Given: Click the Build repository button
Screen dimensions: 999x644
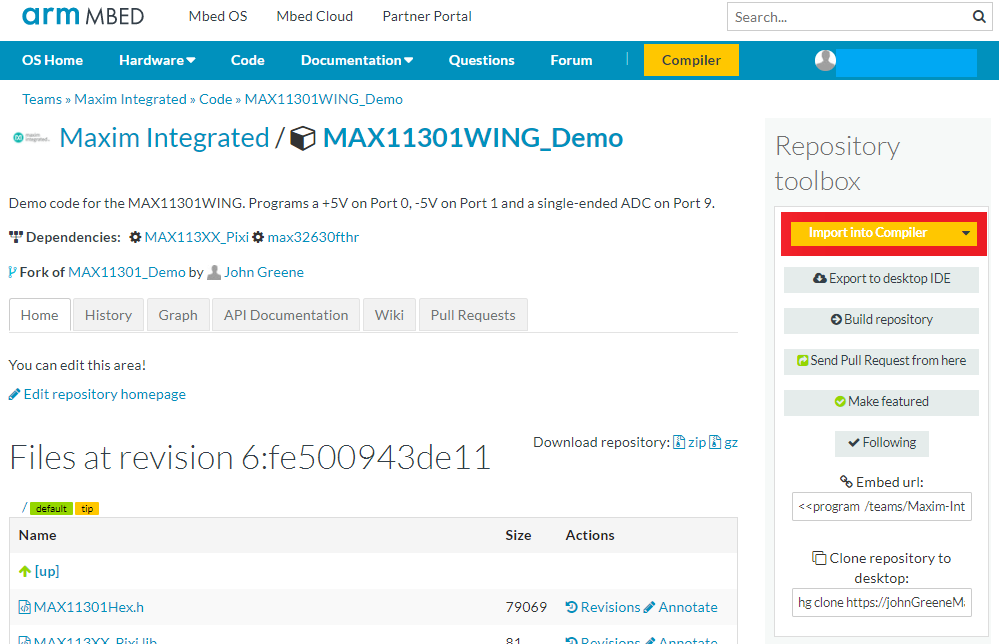Looking at the screenshot, I should (x=881, y=320).
